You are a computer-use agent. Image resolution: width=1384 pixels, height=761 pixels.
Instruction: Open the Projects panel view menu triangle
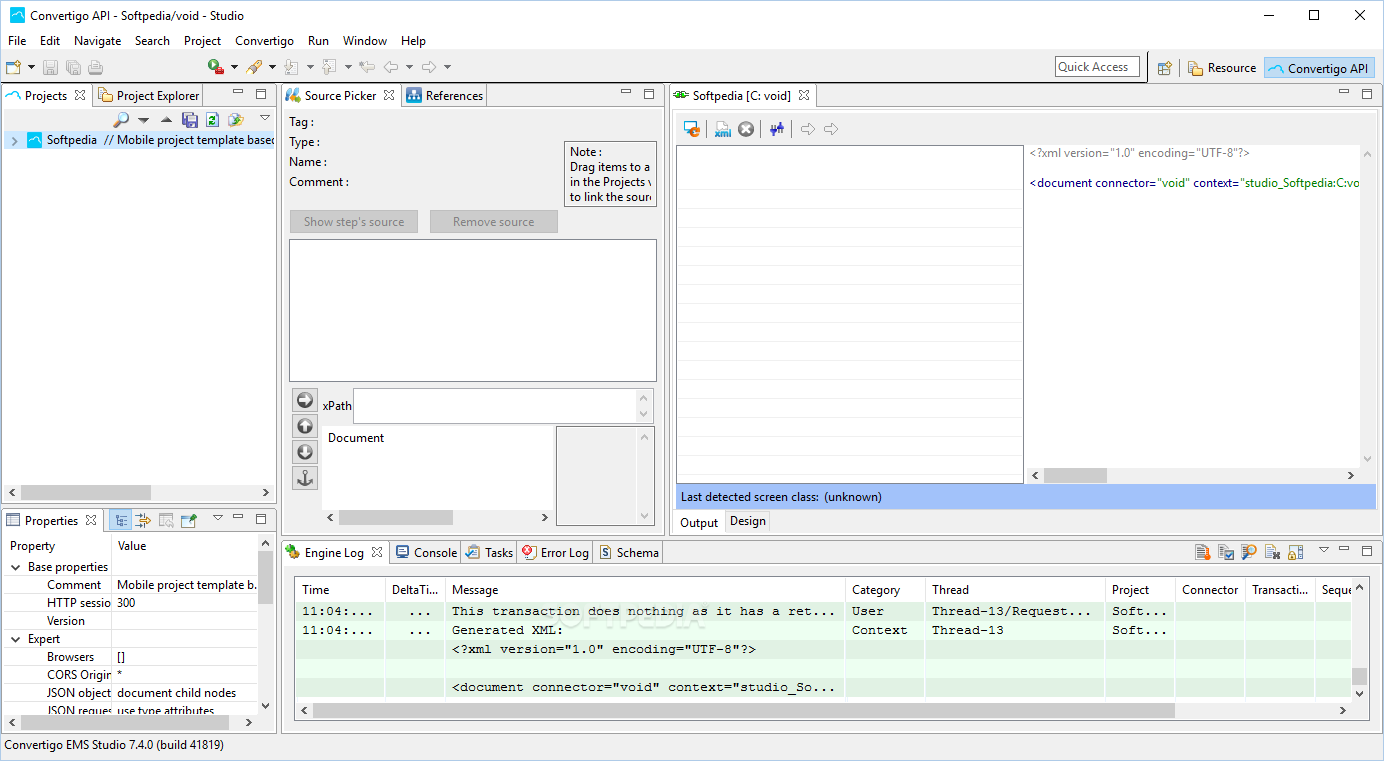[265, 118]
